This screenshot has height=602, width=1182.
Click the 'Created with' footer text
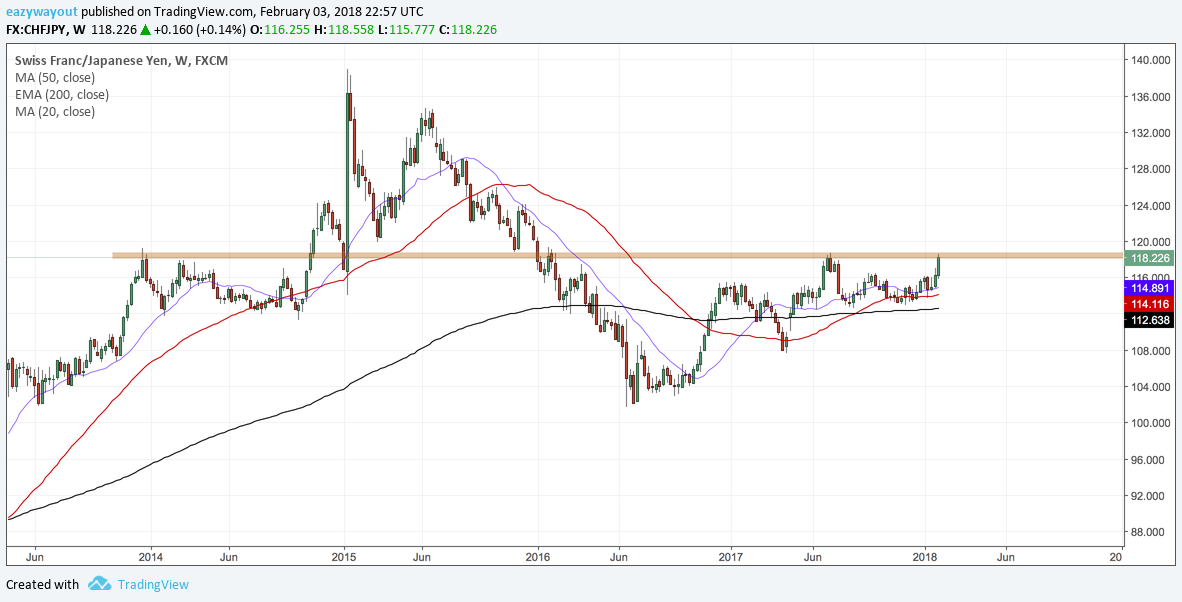point(42,584)
